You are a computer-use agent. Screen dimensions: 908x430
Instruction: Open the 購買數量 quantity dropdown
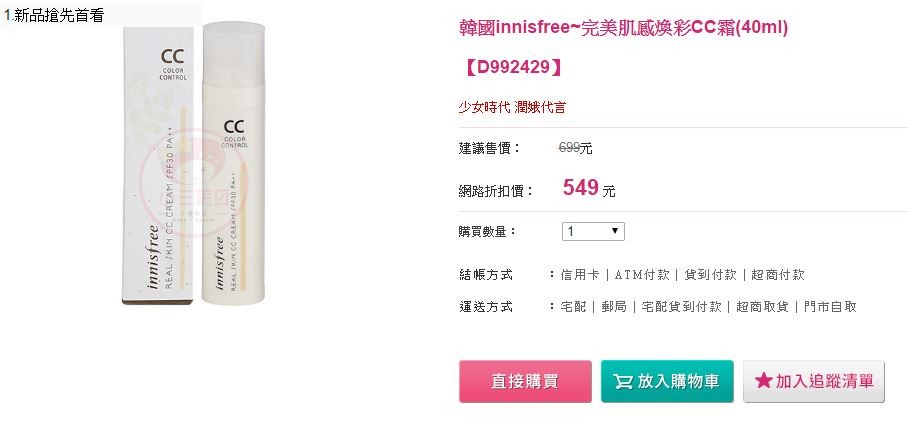(x=593, y=231)
